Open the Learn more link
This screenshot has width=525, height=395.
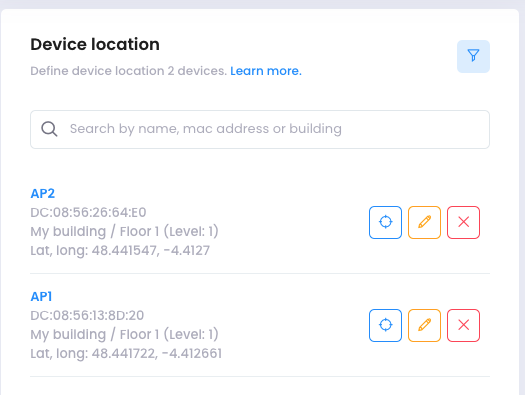pos(266,71)
